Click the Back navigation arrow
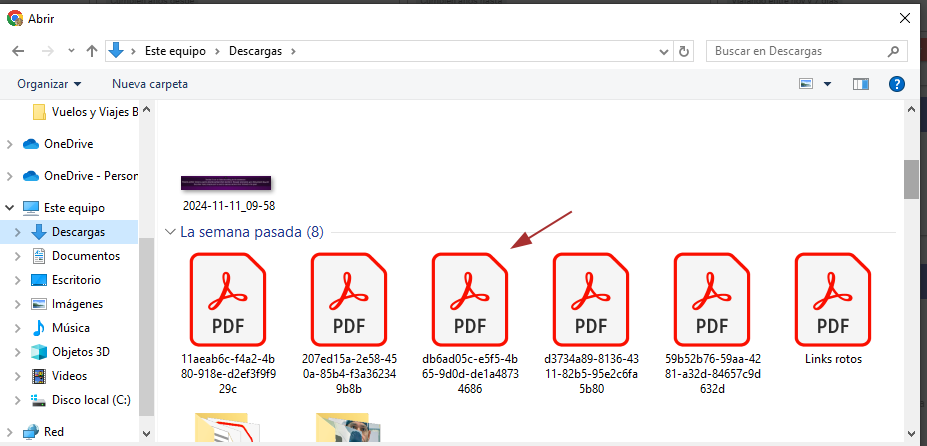The image size is (927, 446). [x=18, y=51]
